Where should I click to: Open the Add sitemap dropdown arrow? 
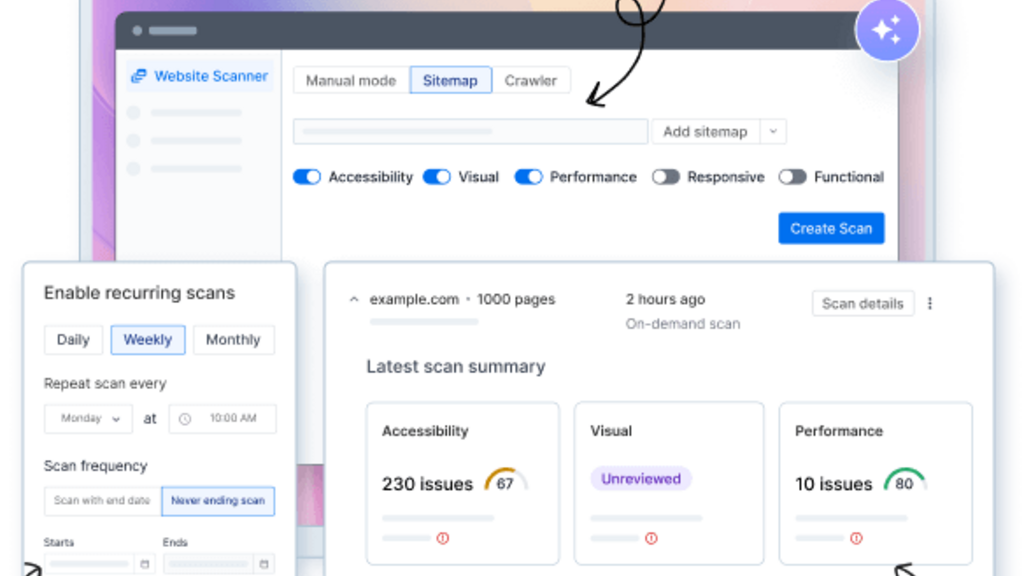773,131
